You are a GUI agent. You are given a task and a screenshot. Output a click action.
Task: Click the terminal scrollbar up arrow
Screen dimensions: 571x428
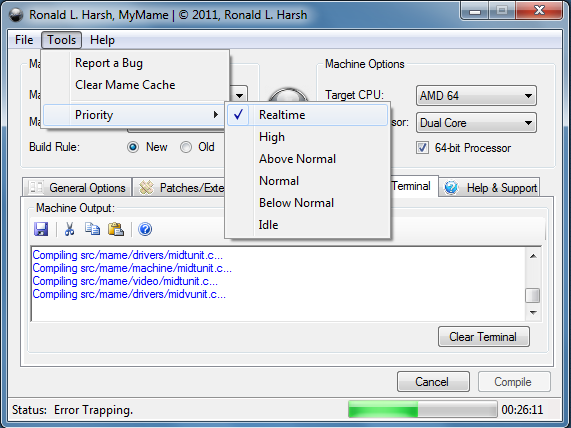click(x=533, y=256)
